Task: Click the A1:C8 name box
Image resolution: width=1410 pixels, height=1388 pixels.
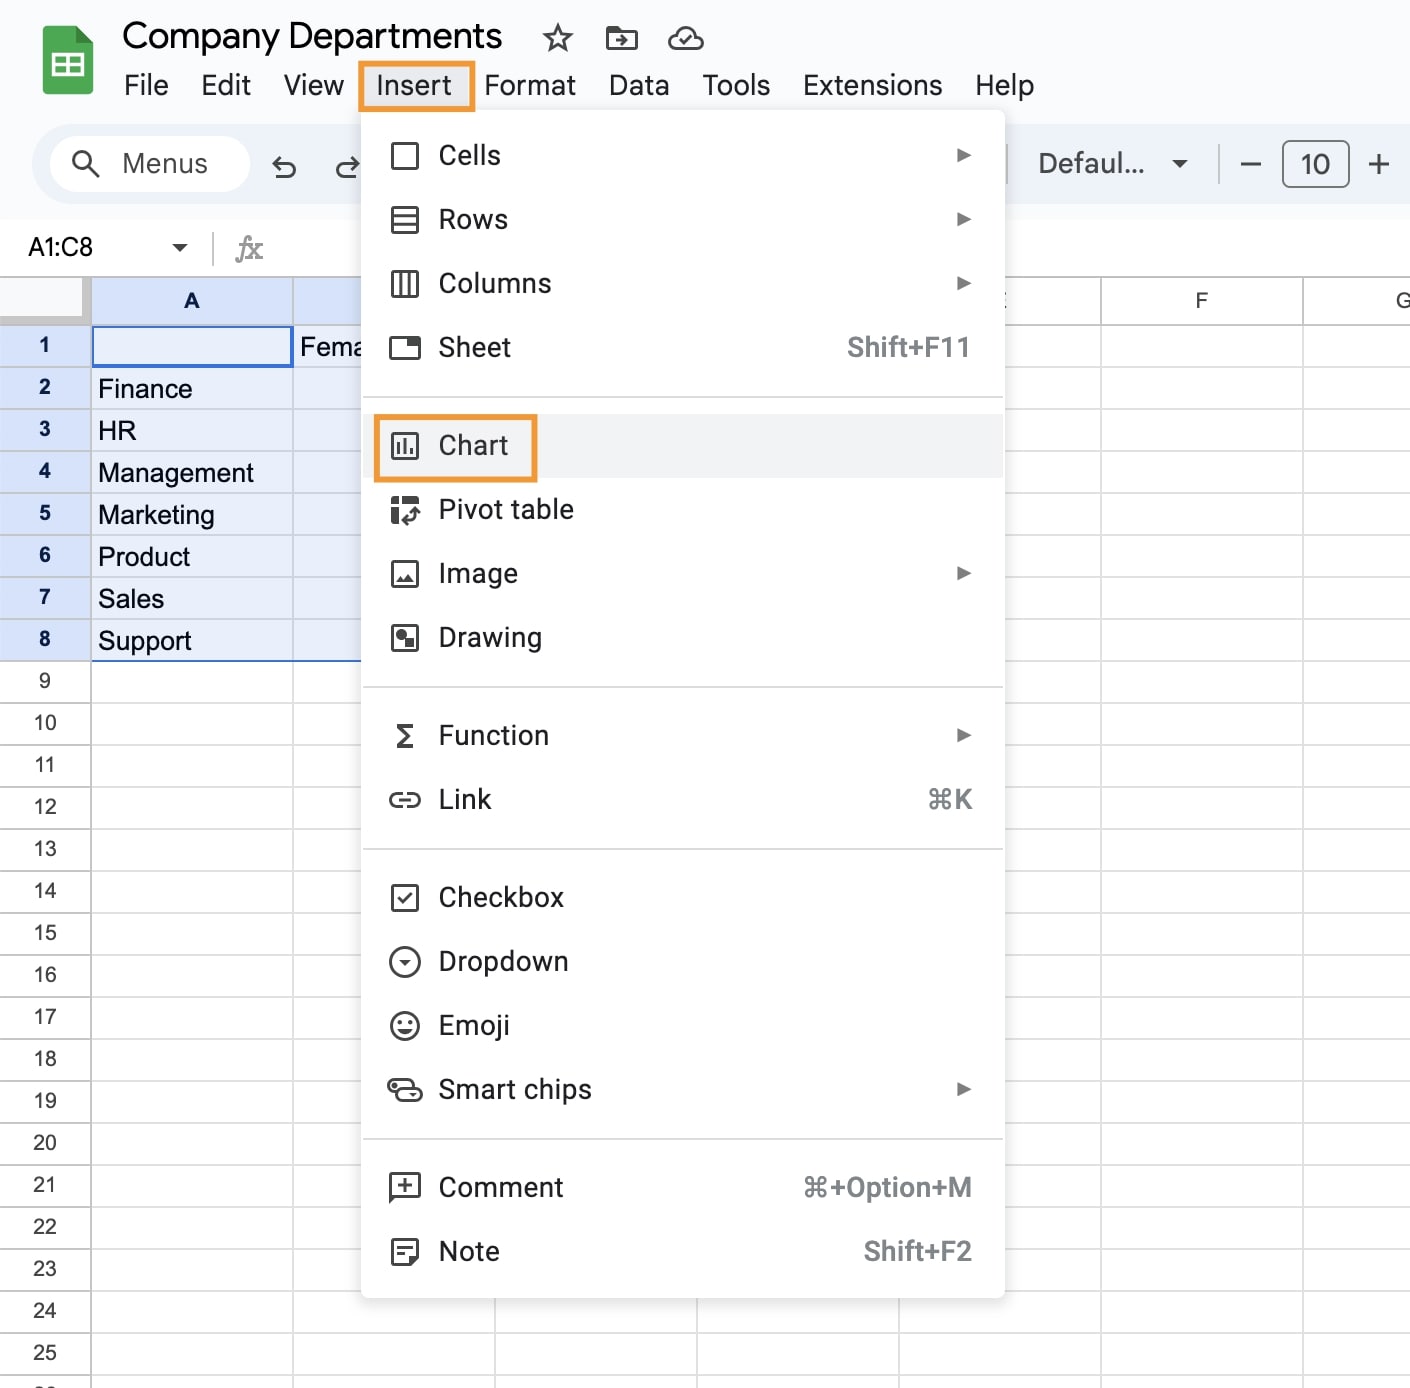Action: click(x=60, y=247)
